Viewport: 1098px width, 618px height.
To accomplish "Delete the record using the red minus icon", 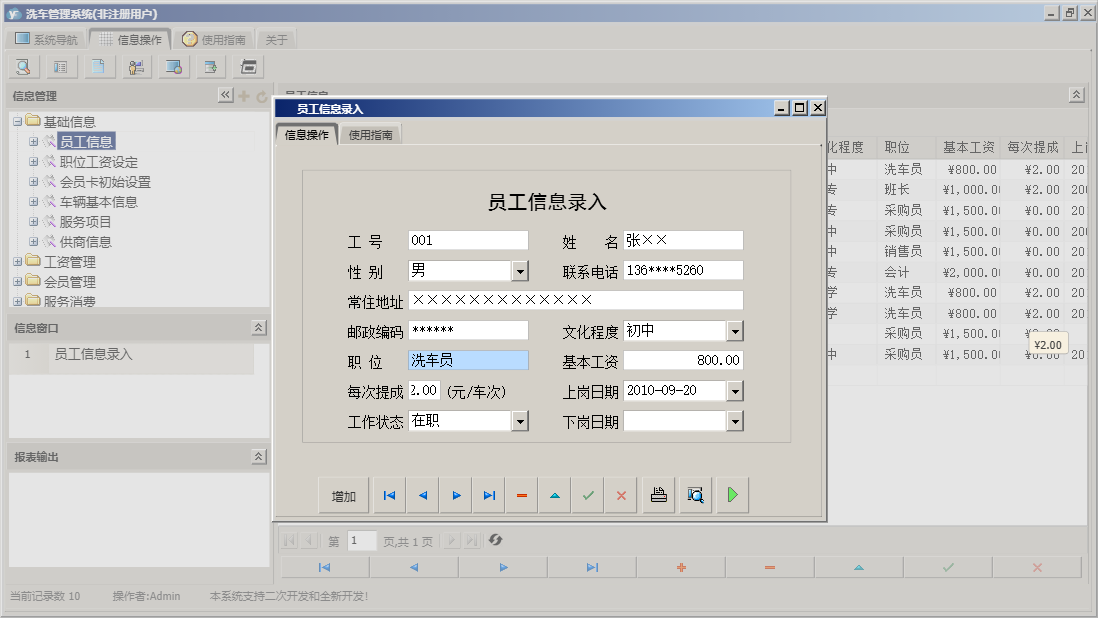I will pos(521,494).
